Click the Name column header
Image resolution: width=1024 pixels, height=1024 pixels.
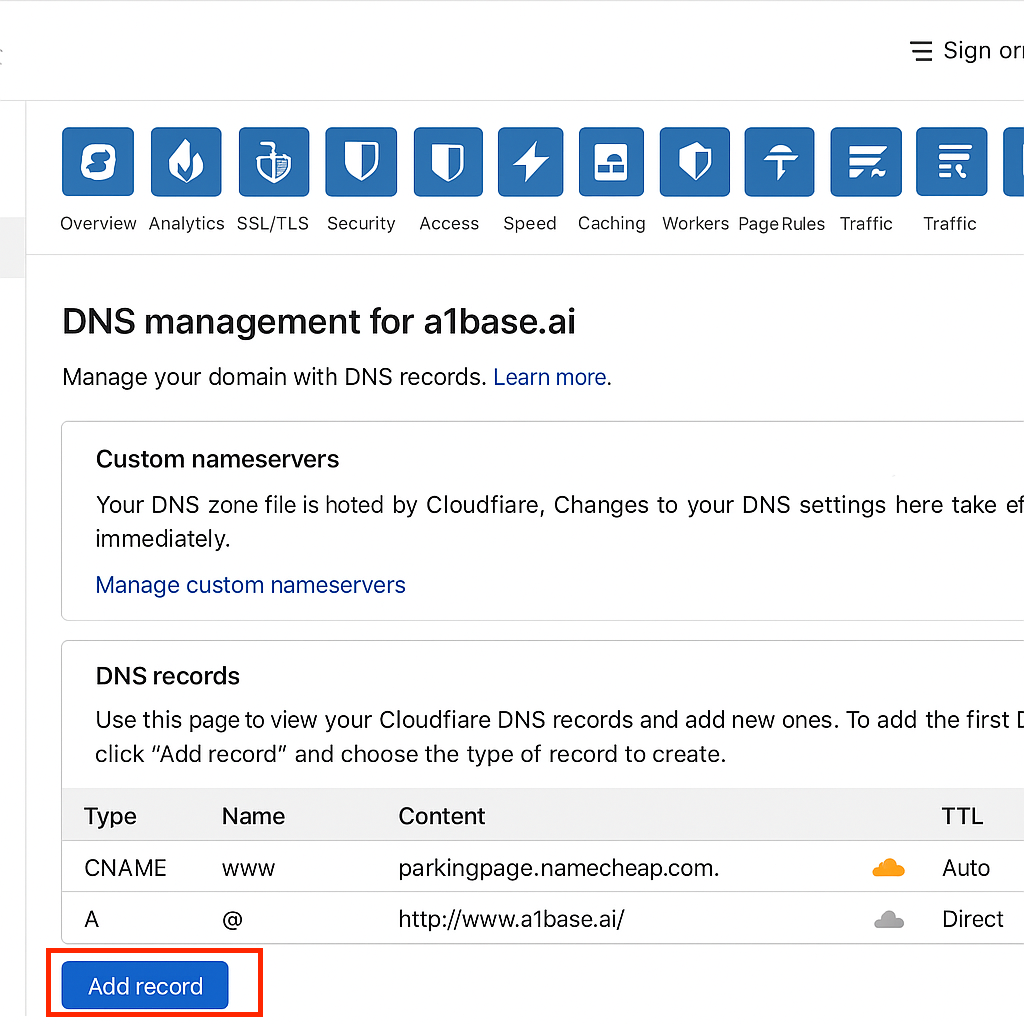[x=253, y=816]
